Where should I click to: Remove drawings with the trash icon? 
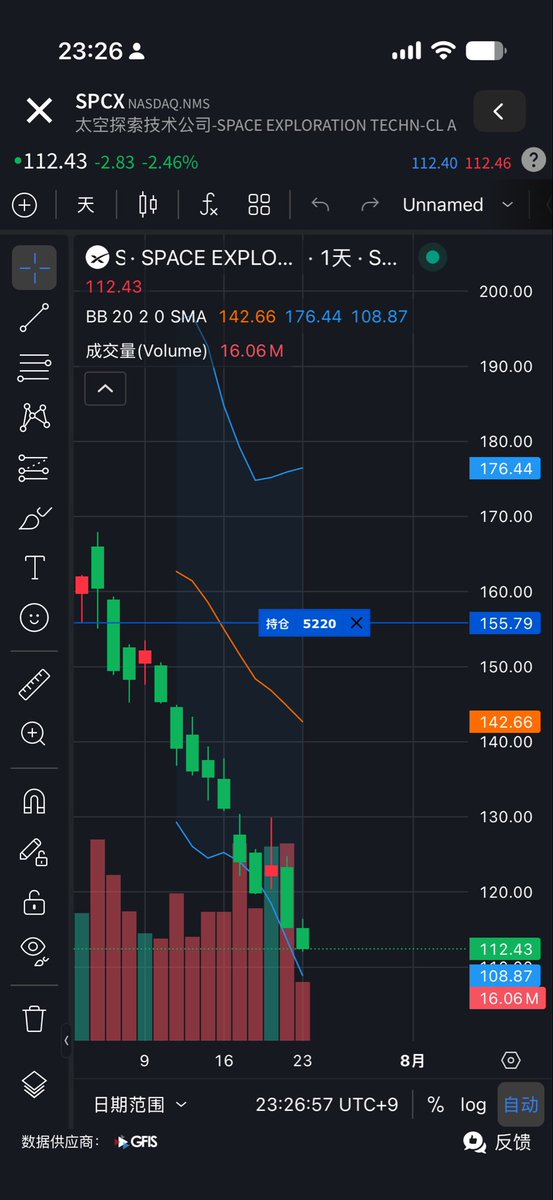[34, 1019]
